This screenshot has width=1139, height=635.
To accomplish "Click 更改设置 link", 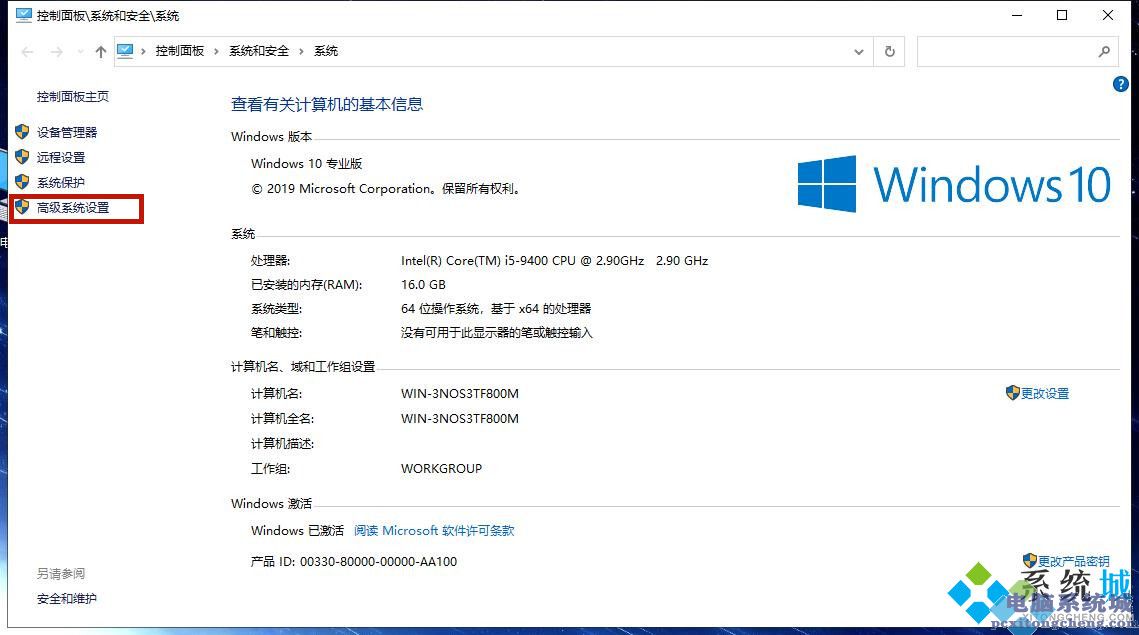I will tap(1045, 394).
